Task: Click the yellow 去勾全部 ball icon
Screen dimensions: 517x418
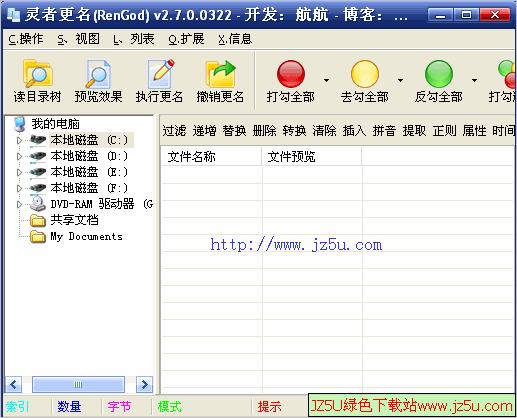Action: click(365, 74)
